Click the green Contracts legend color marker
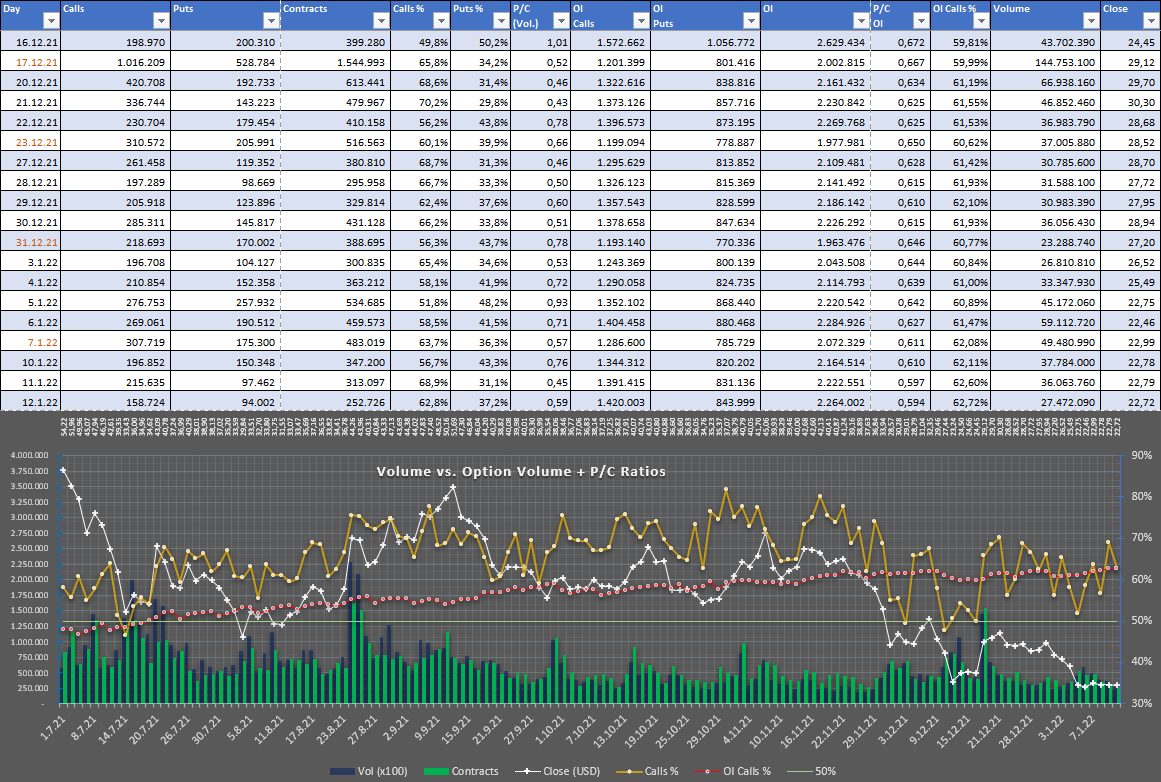 437,771
